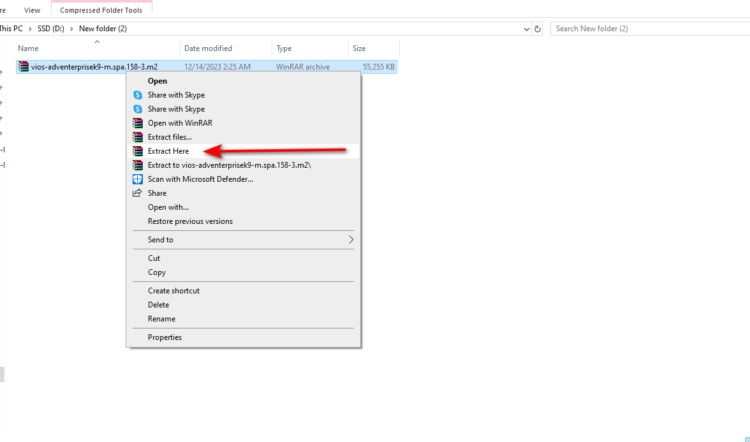This screenshot has height=442, width=750.
Task: Sort by the Date modified column header
Action: pos(208,48)
